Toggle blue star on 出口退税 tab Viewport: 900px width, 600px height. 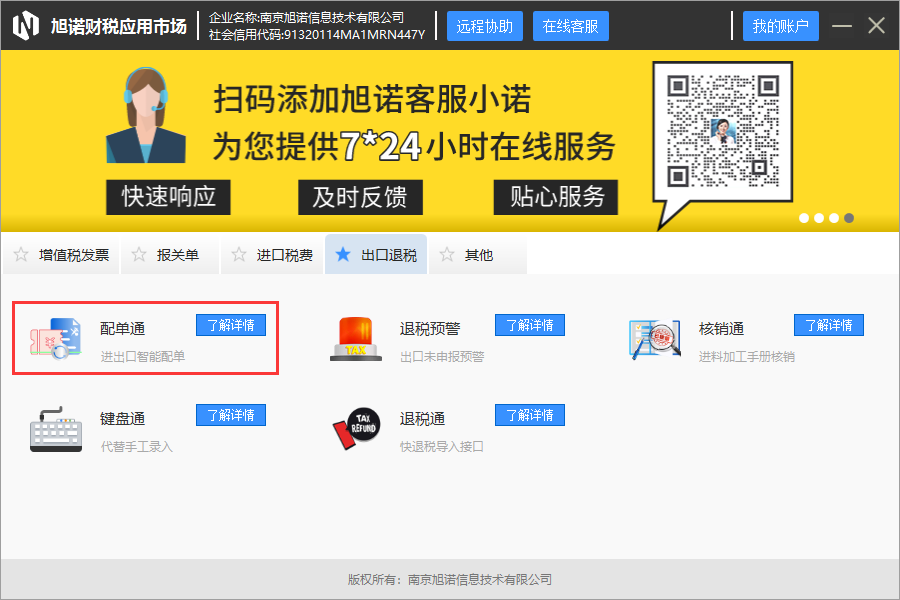coord(343,254)
